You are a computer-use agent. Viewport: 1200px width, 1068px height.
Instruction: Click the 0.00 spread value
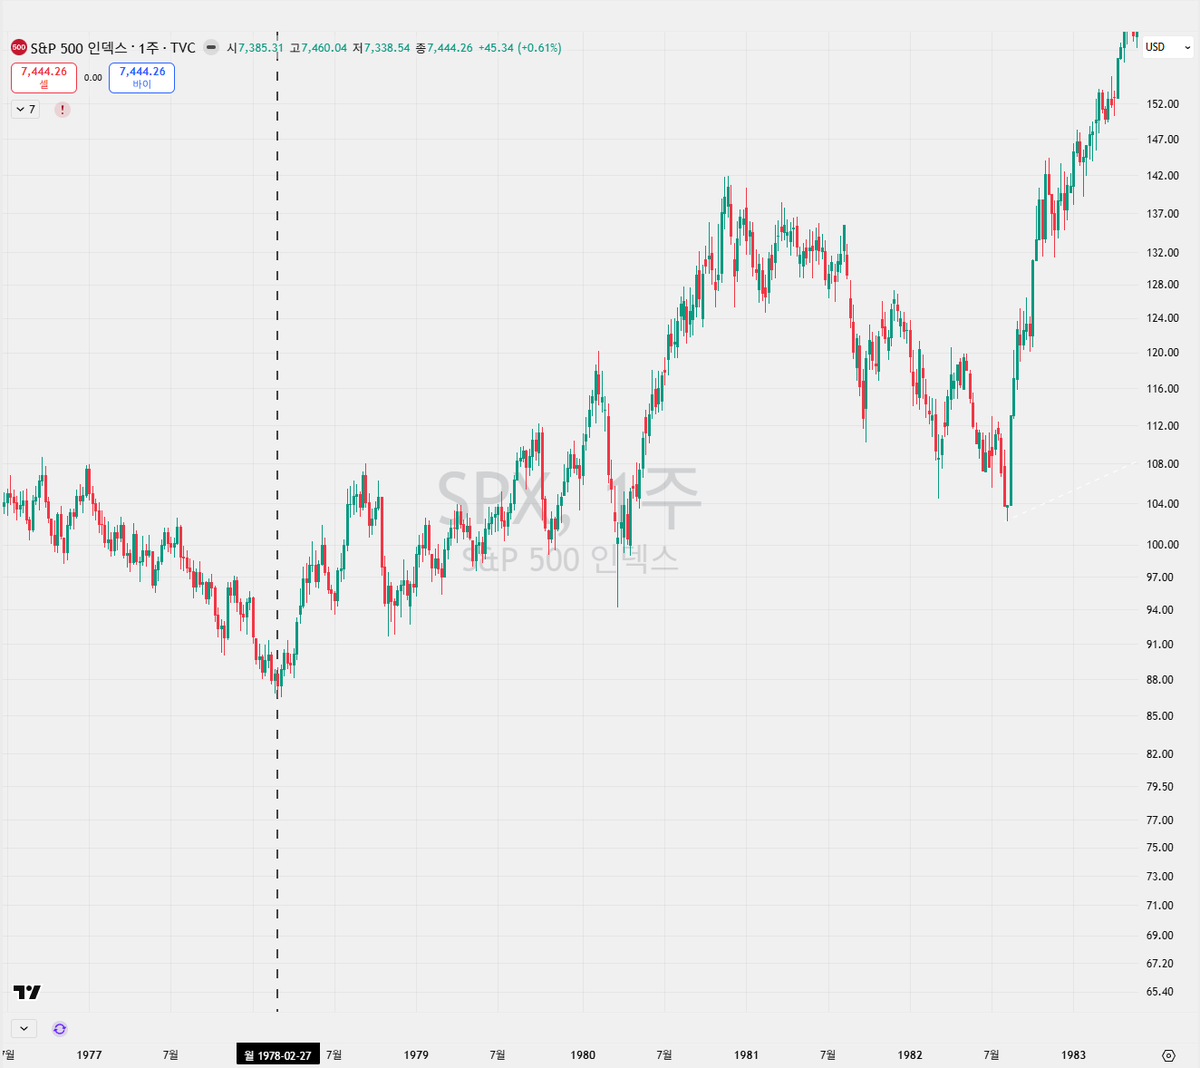(x=93, y=78)
